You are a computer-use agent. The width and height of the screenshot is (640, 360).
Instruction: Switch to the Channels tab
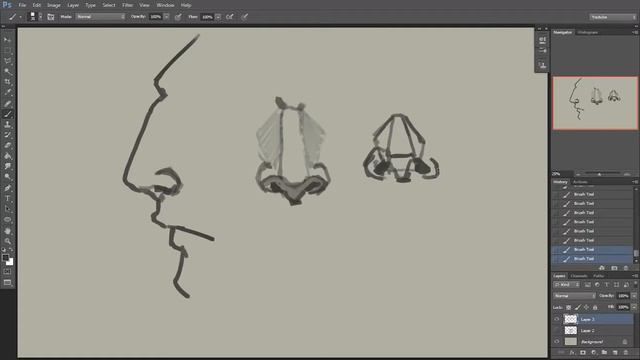coord(578,276)
